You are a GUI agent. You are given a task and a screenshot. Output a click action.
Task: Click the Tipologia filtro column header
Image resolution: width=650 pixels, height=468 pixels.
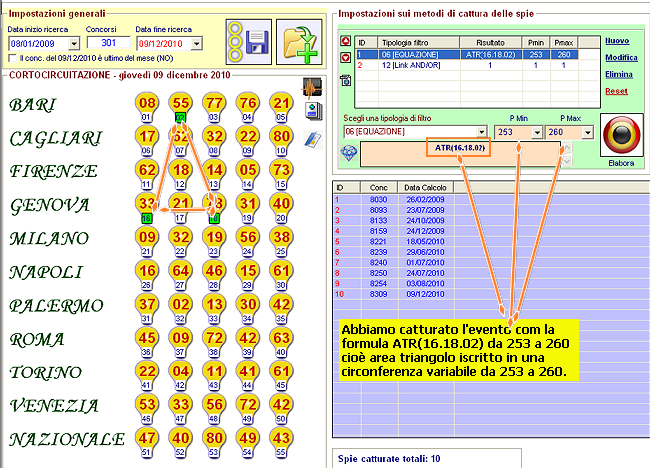pyautogui.click(x=419, y=43)
